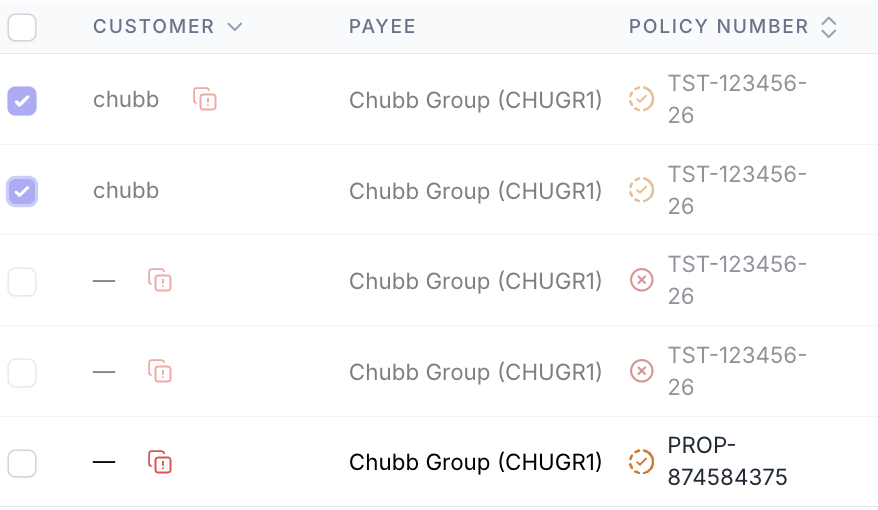Click pending check status icon in first row
The height and width of the screenshot is (510, 878).
click(x=641, y=99)
